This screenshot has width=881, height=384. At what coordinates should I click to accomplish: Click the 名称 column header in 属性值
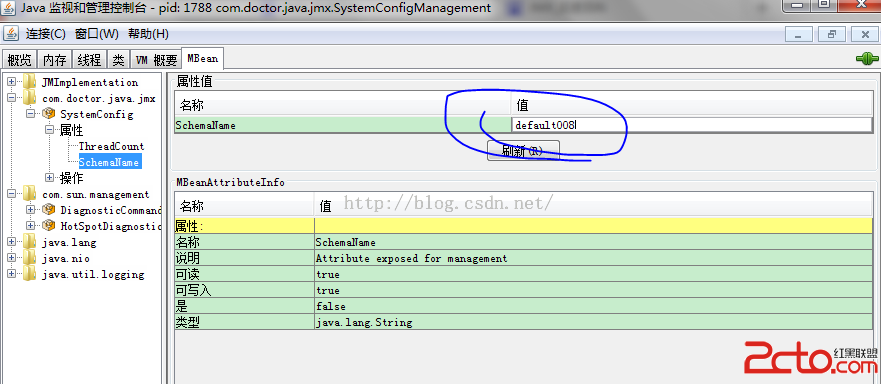point(343,105)
